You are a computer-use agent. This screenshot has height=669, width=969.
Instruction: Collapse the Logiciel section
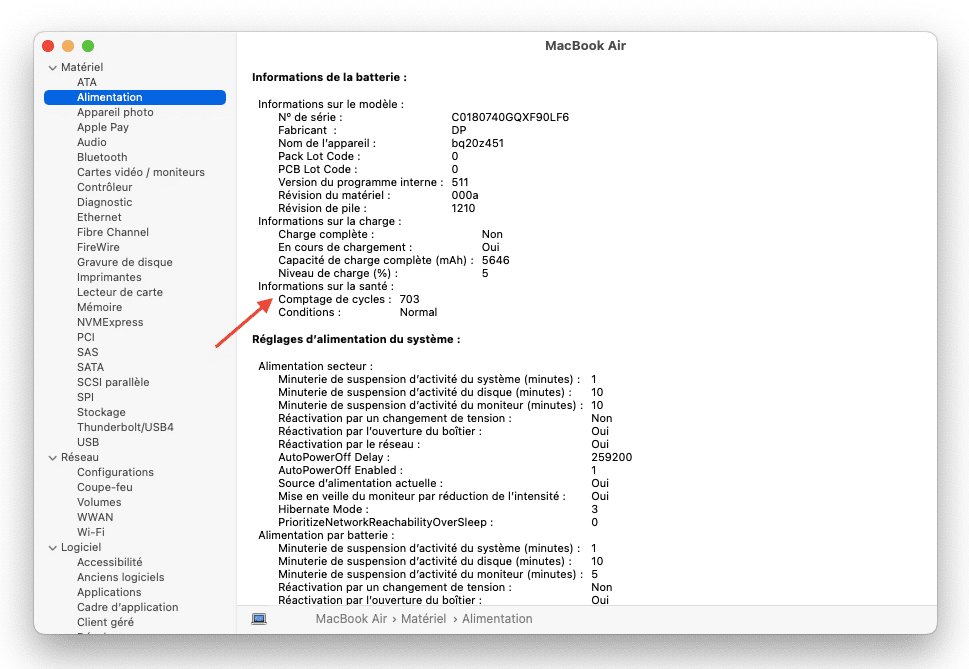tap(53, 548)
